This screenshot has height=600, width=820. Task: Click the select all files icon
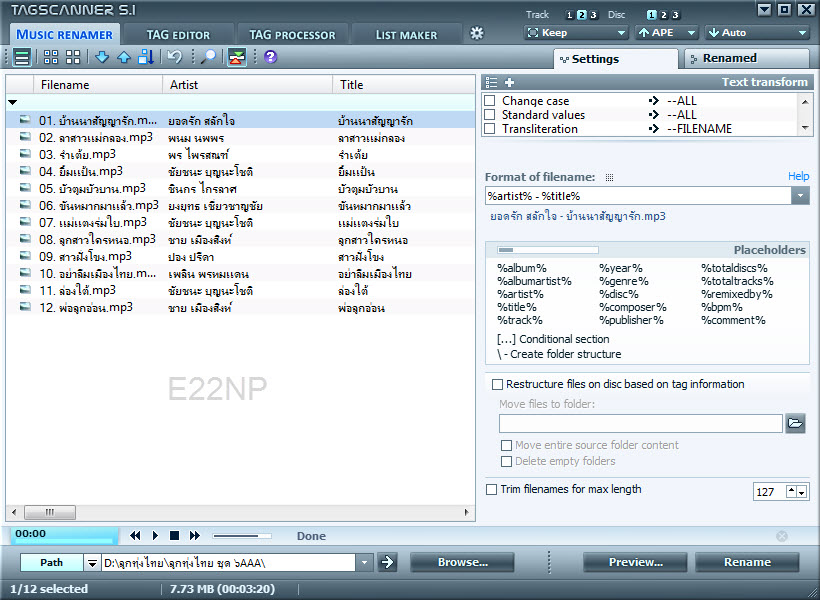51,57
